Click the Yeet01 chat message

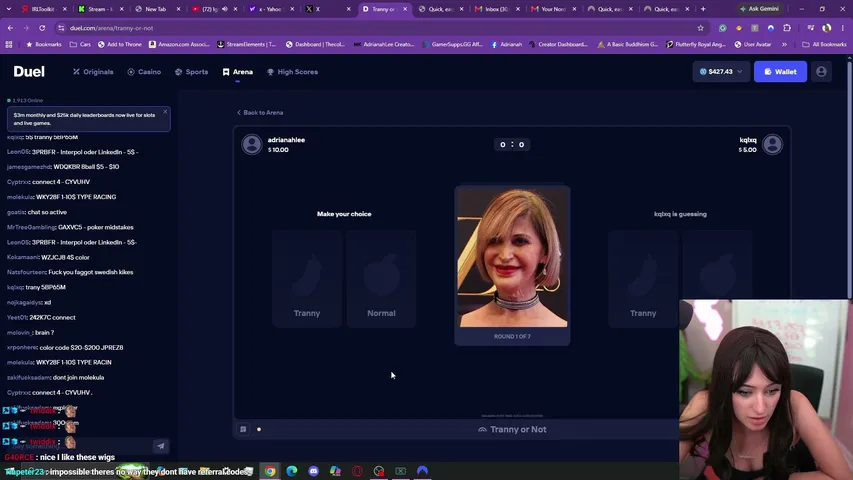tap(41, 317)
